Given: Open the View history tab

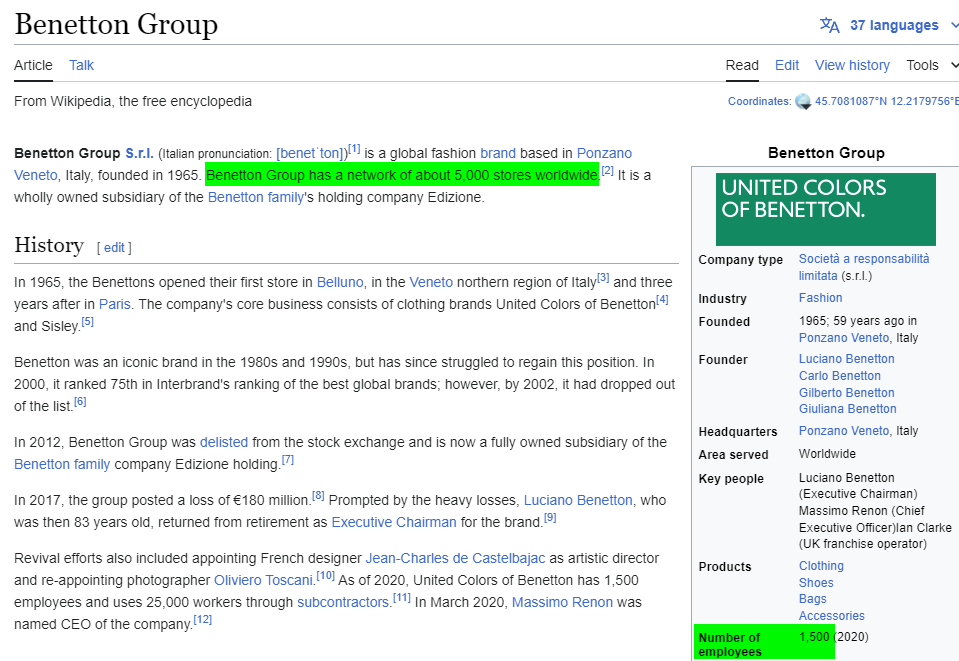Looking at the screenshot, I should click(x=852, y=65).
